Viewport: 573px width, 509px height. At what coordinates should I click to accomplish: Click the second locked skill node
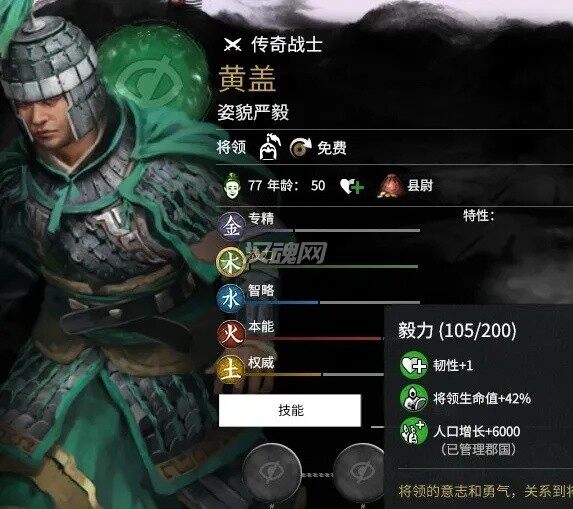point(360,474)
